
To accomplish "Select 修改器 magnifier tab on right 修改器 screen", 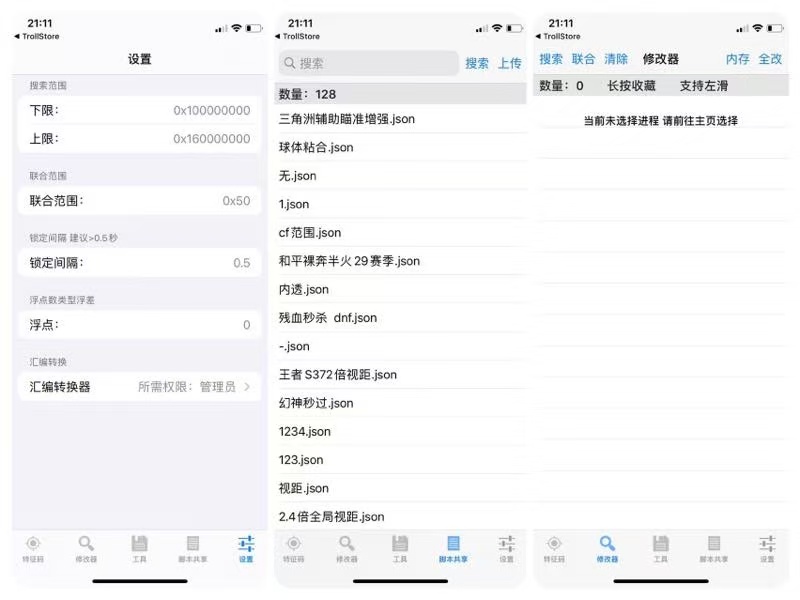I will 607,548.
